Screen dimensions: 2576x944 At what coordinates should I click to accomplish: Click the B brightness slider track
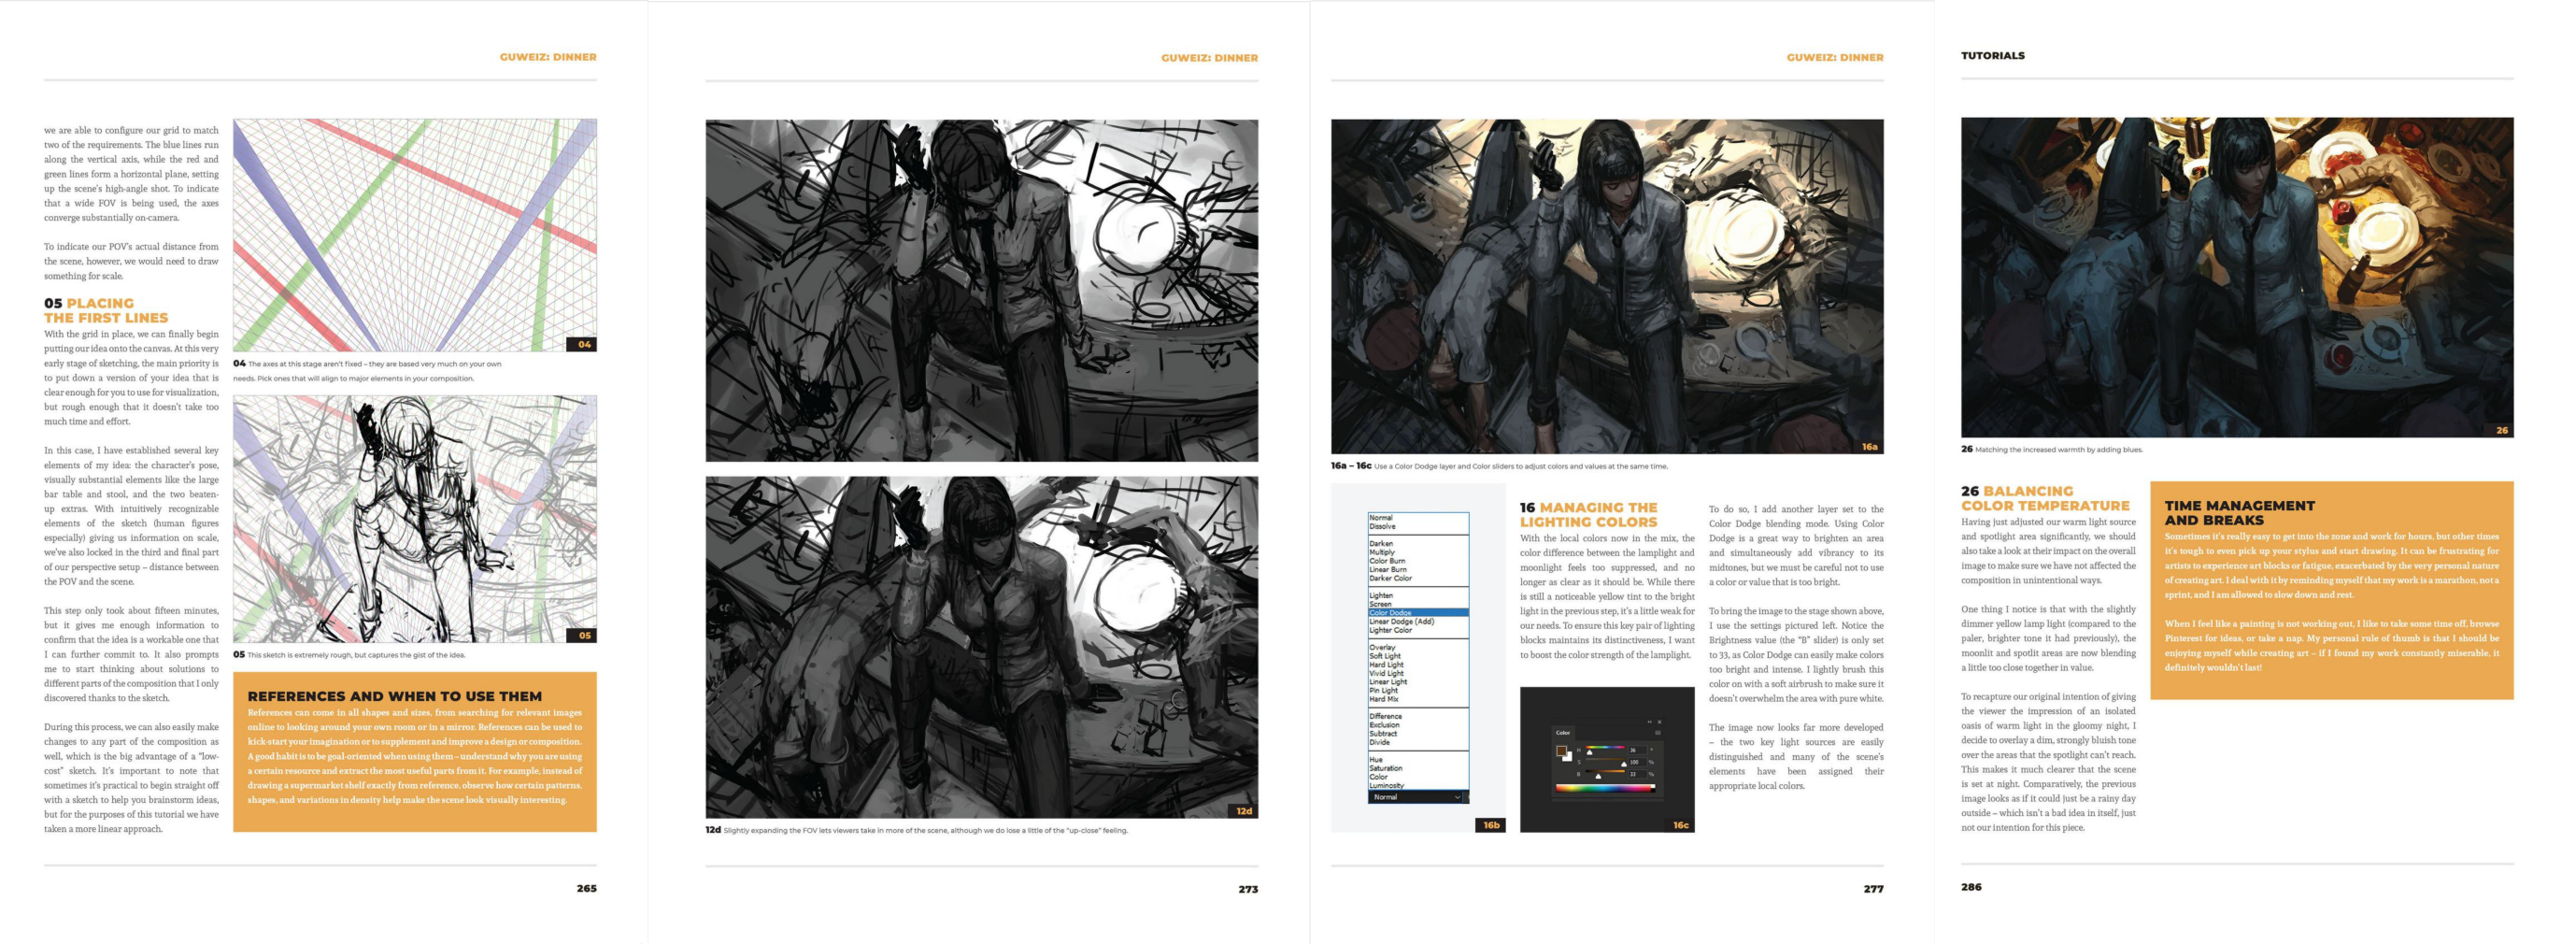1605,772
